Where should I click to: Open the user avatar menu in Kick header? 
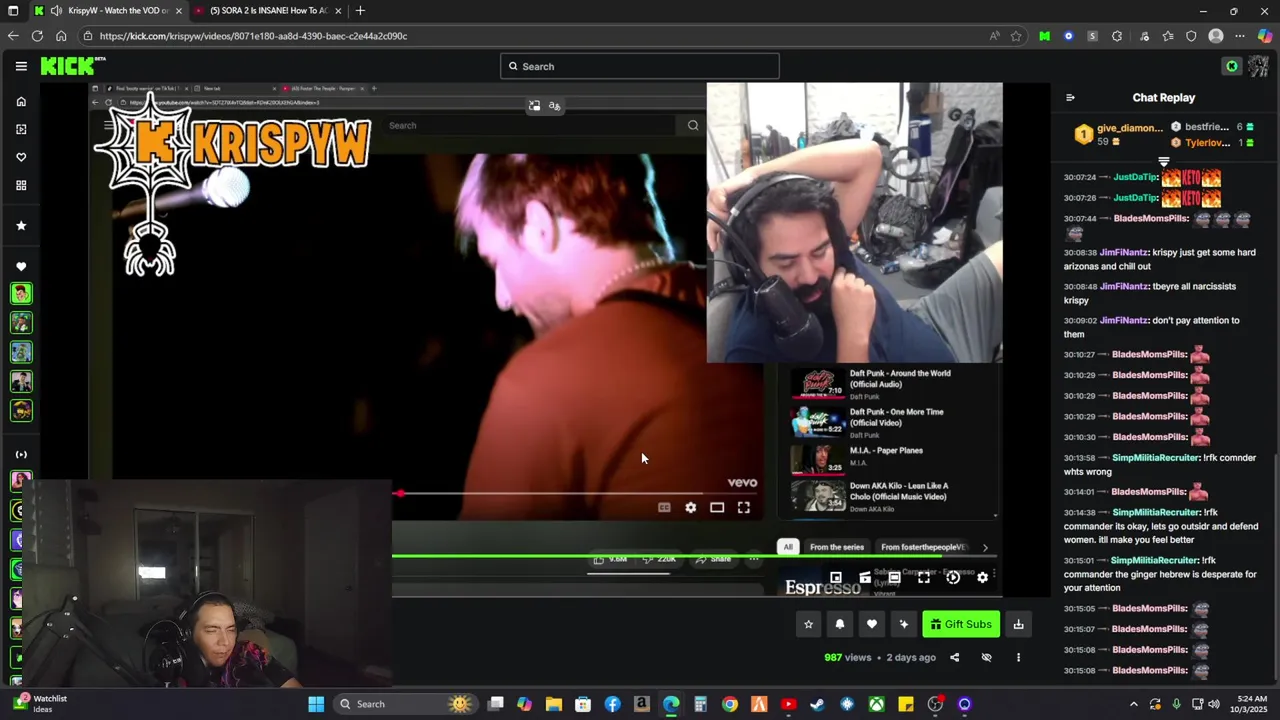[1258, 66]
